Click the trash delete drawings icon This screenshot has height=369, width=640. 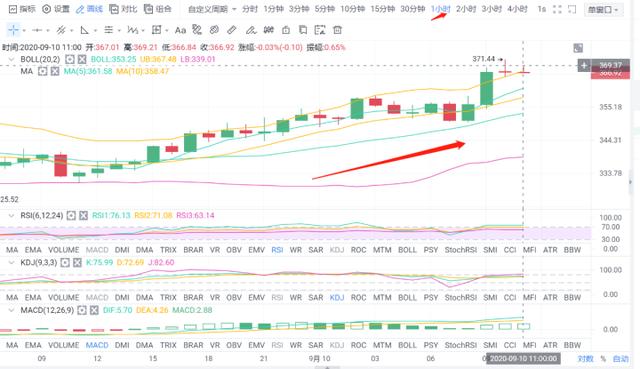click(x=337, y=30)
